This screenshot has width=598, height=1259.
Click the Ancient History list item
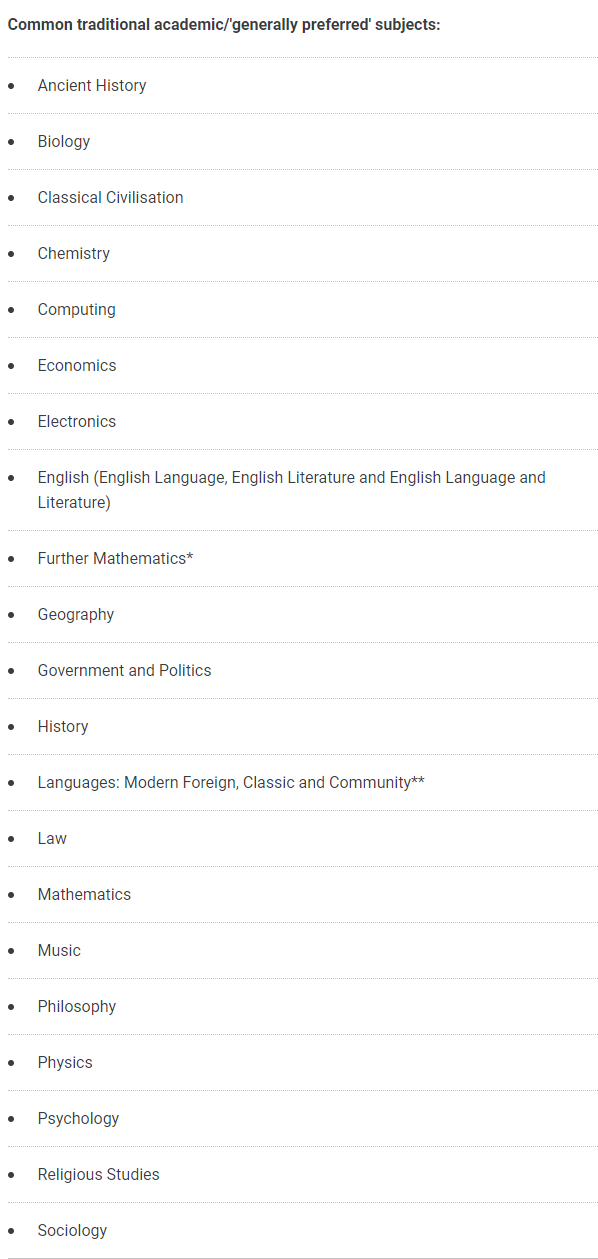pyautogui.click(x=92, y=86)
